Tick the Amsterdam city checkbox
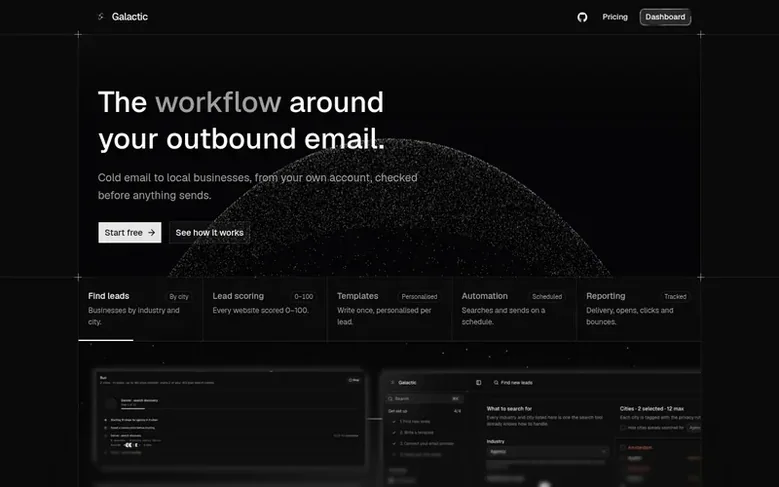Screen dimensions: 779x487 click(623, 447)
